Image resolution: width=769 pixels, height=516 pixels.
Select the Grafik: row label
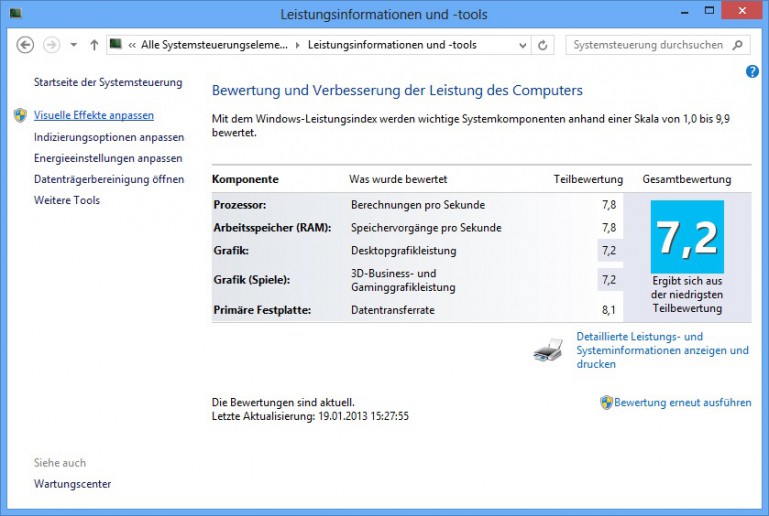(231, 251)
